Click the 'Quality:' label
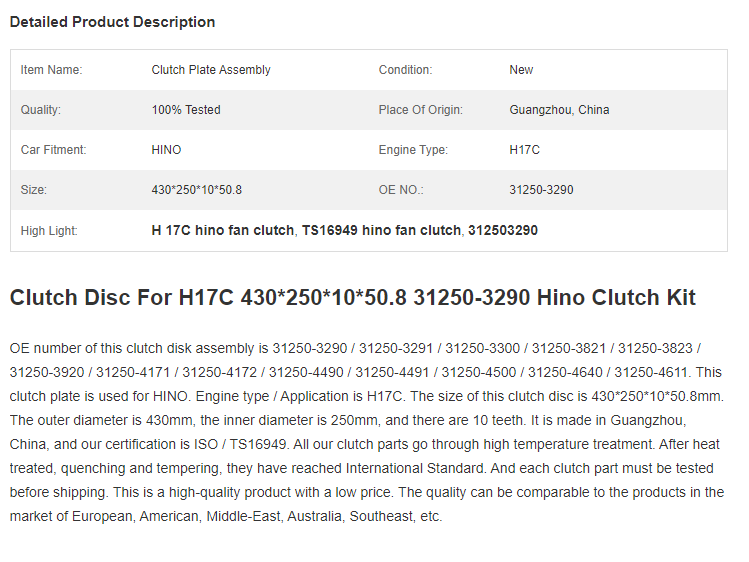This screenshot has height=562, width=749. tap(41, 110)
